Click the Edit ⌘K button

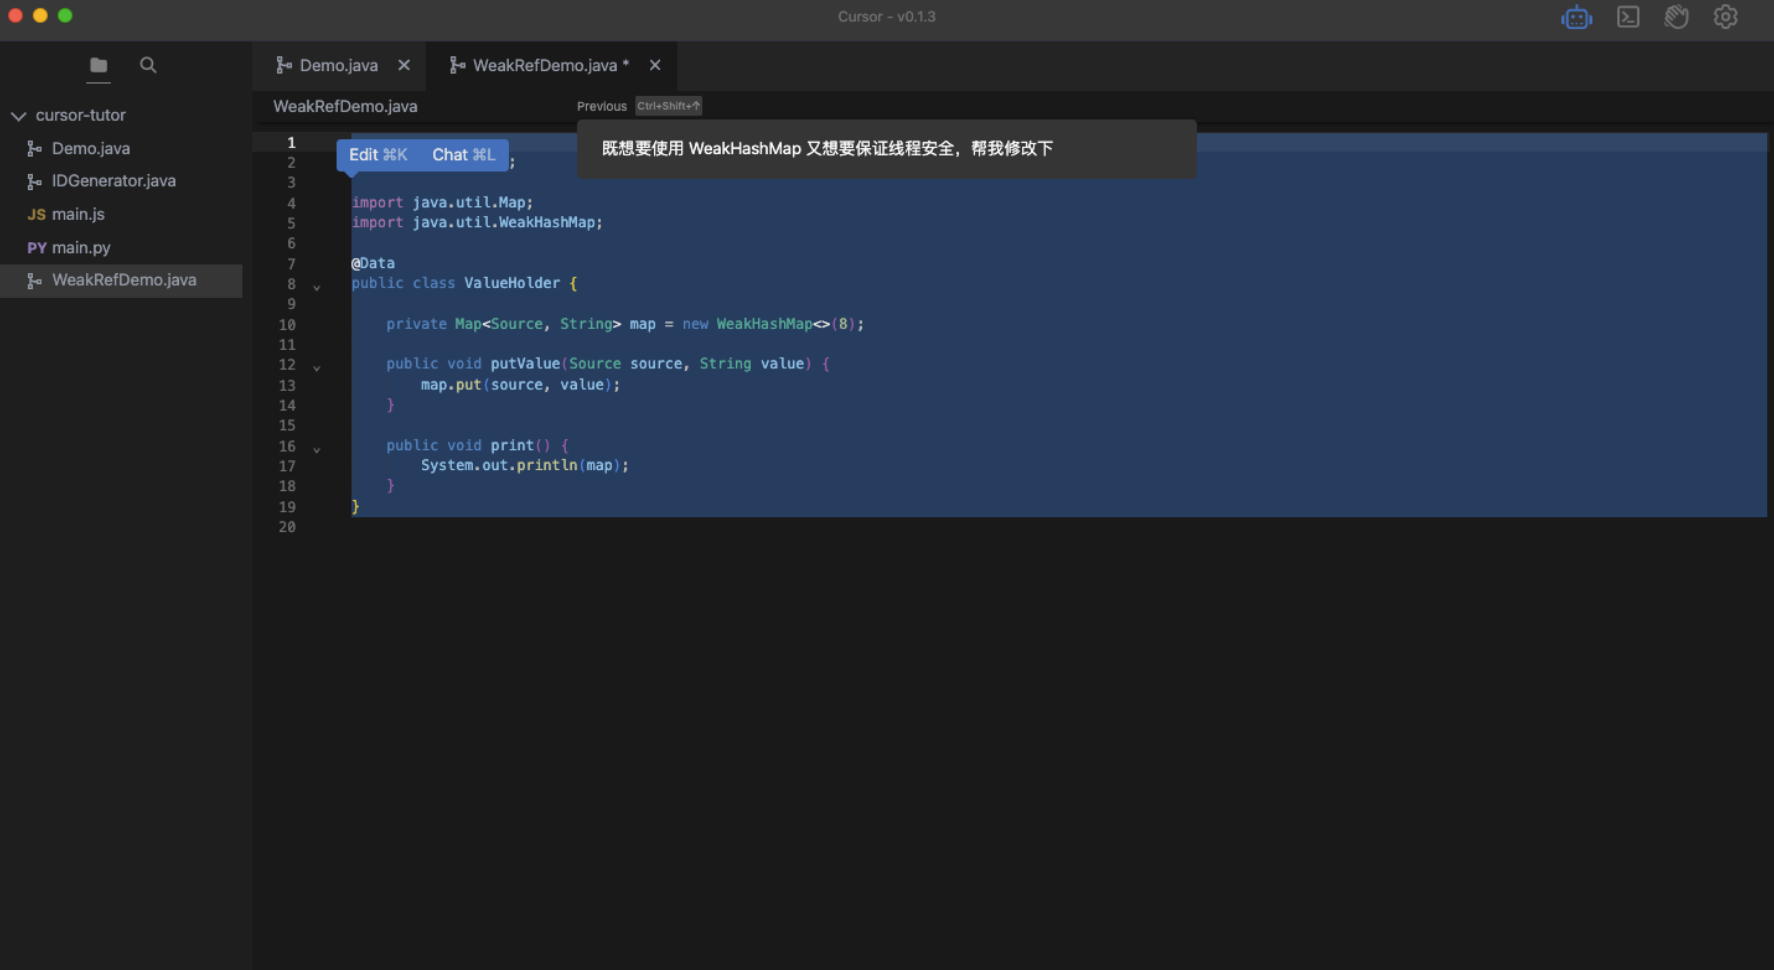(x=378, y=155)
